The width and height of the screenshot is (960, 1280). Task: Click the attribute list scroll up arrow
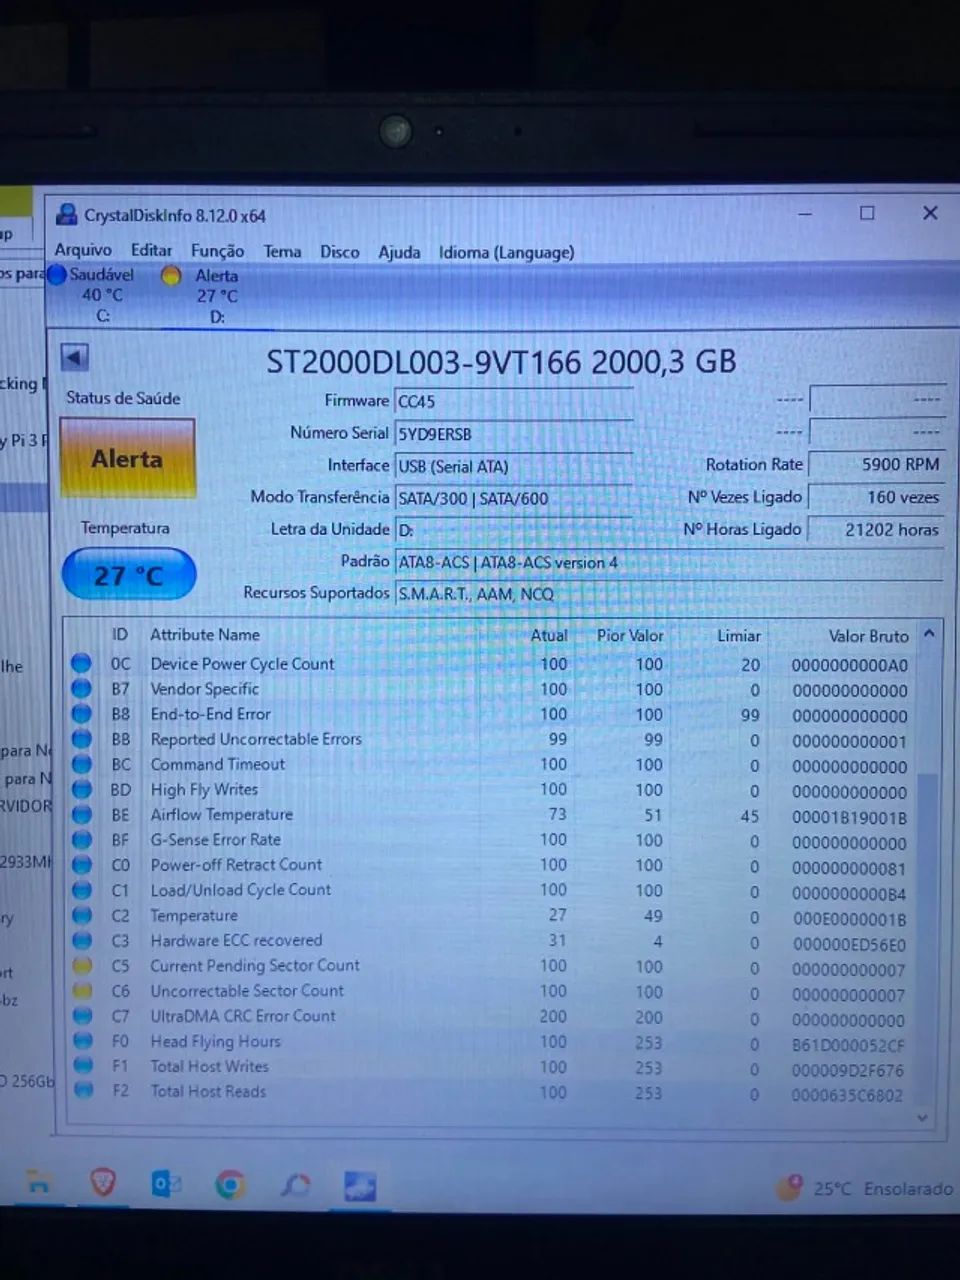(929, 634)
